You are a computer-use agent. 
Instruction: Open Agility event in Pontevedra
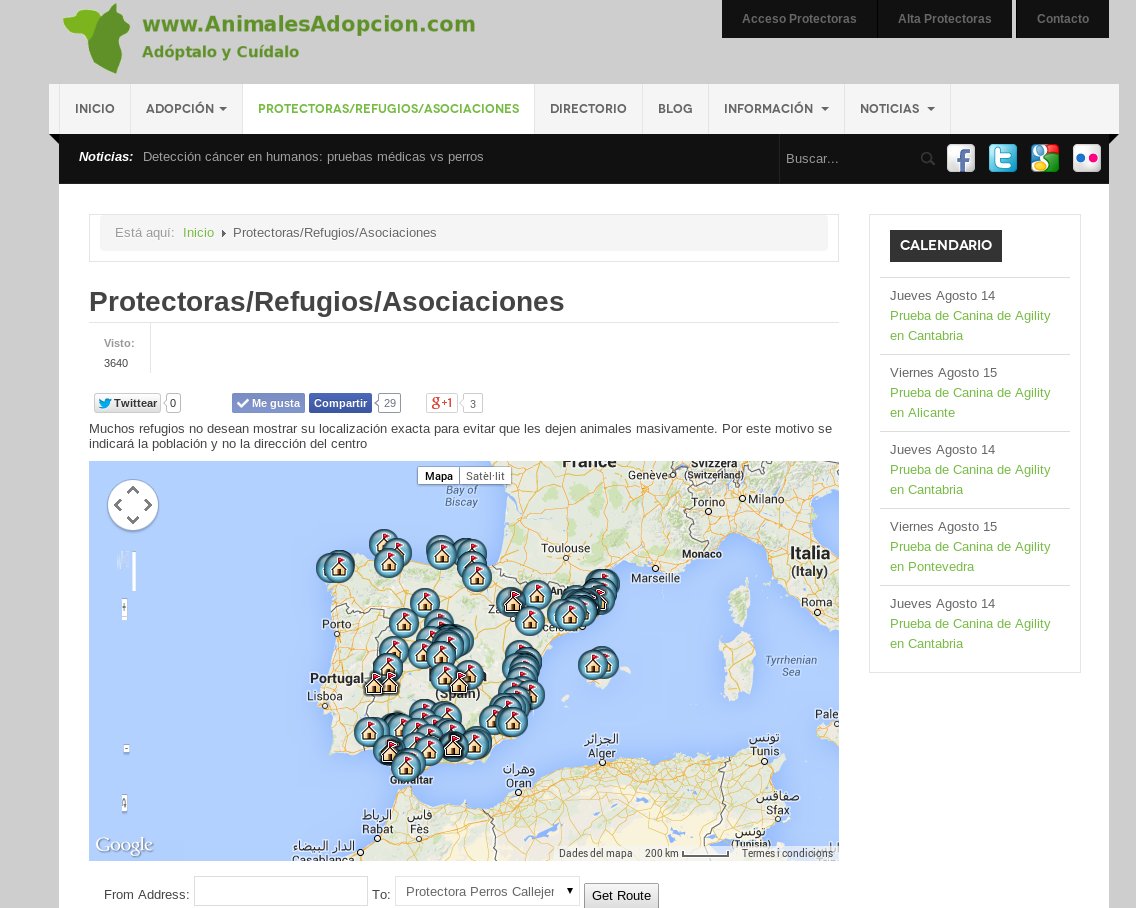coord(970,557)
